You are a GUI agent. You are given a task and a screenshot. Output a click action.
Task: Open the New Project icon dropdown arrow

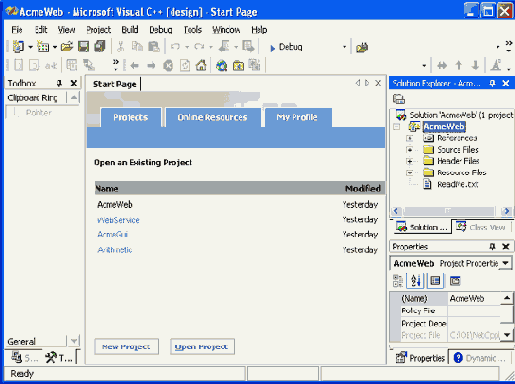30,47
